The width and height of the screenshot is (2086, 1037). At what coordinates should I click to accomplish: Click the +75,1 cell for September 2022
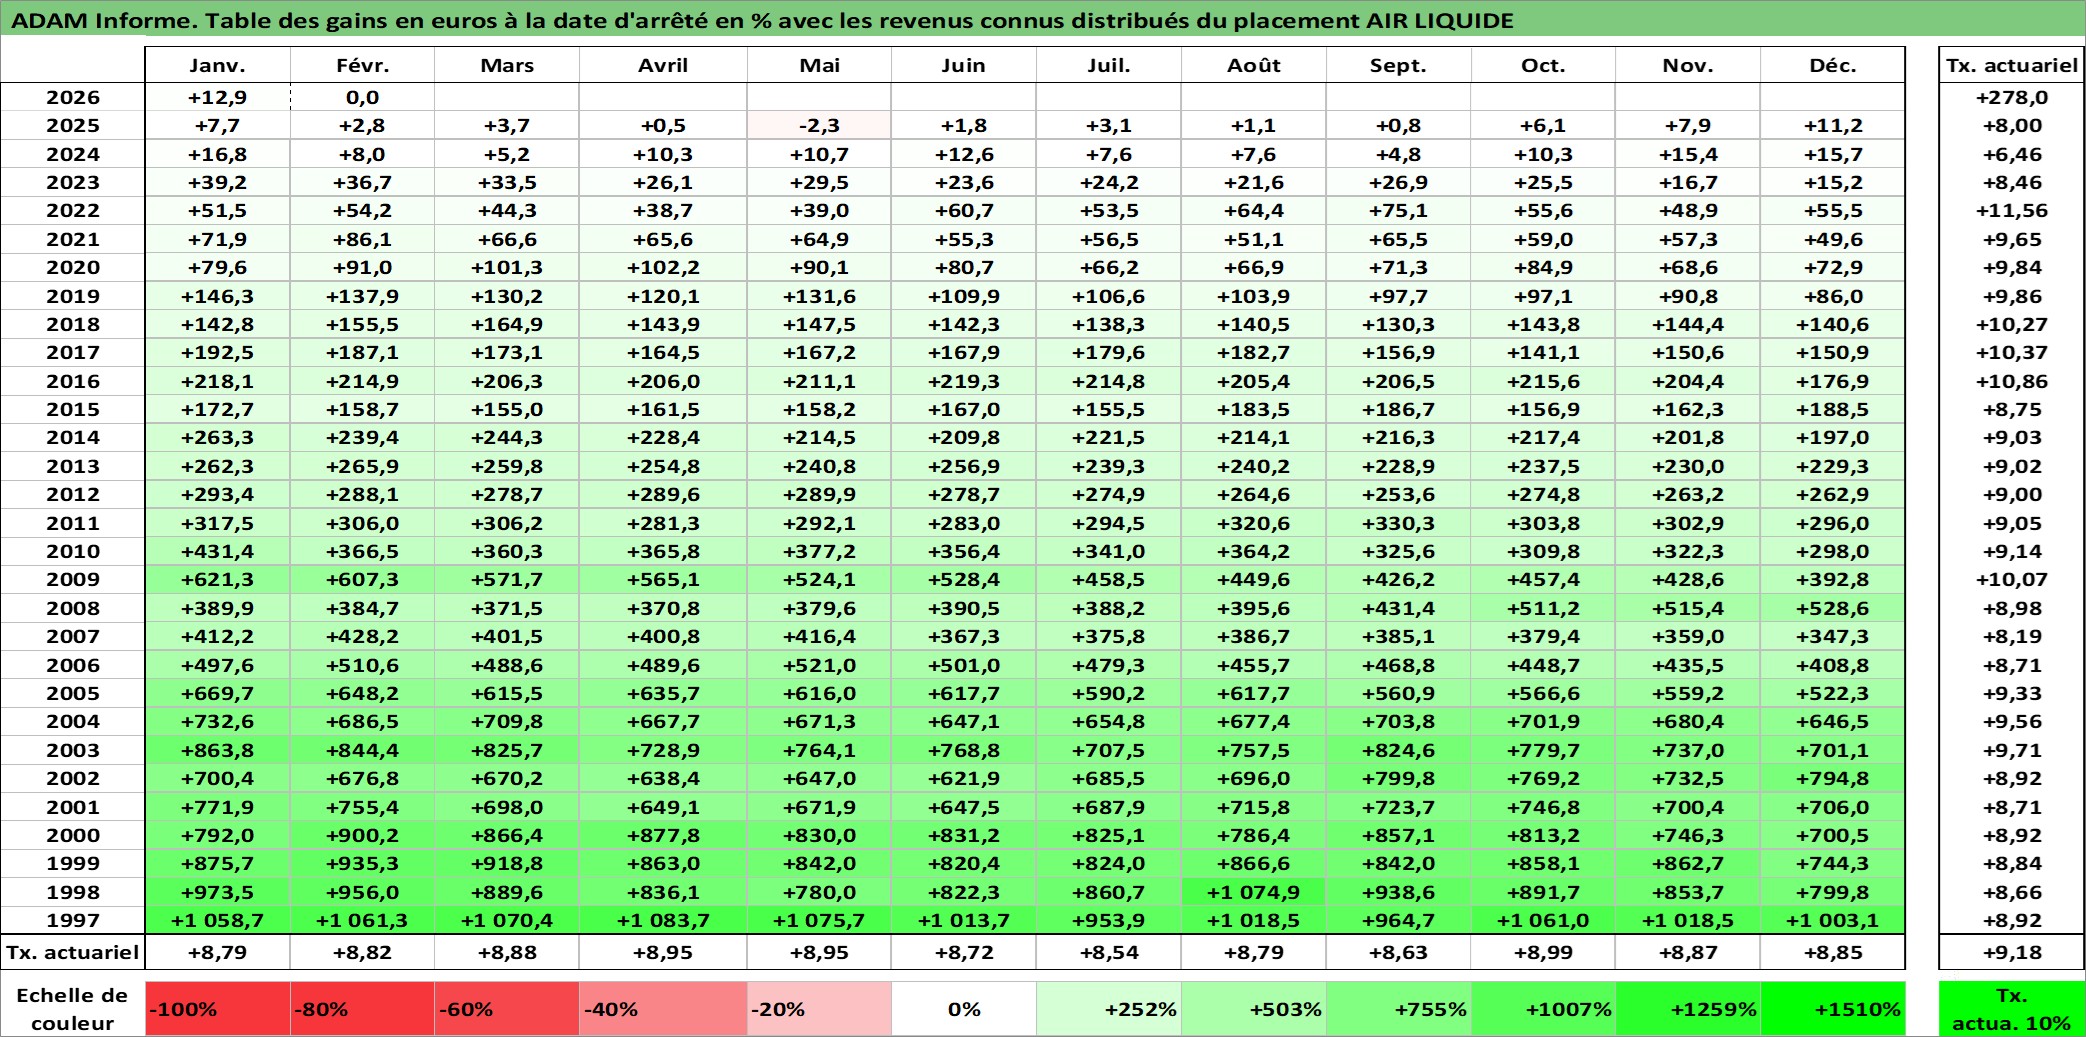1399,210
